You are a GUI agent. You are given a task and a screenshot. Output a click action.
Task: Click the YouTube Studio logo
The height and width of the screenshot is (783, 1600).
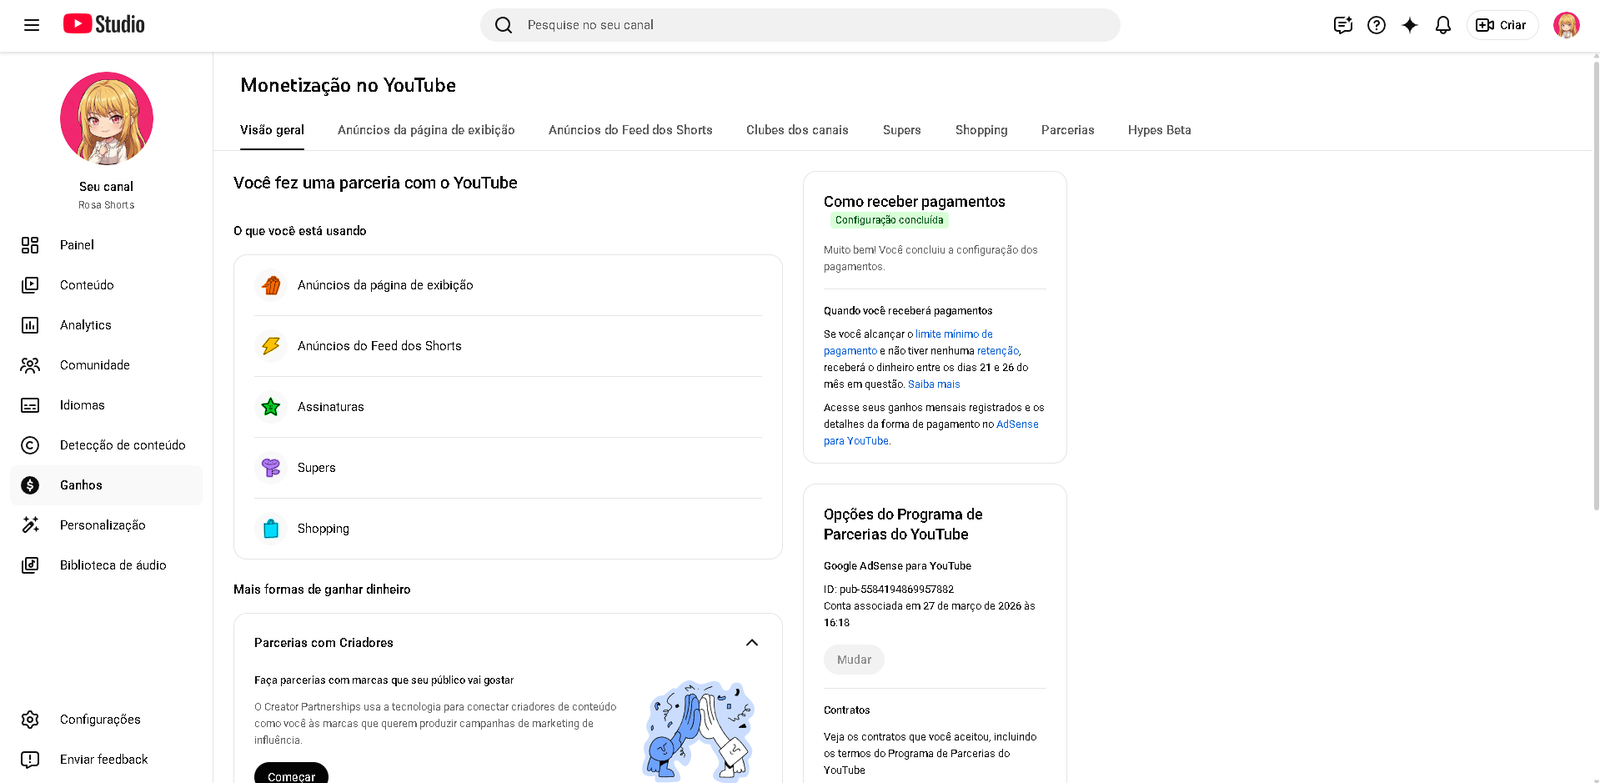pyautogui.click(x=104, y=24)
